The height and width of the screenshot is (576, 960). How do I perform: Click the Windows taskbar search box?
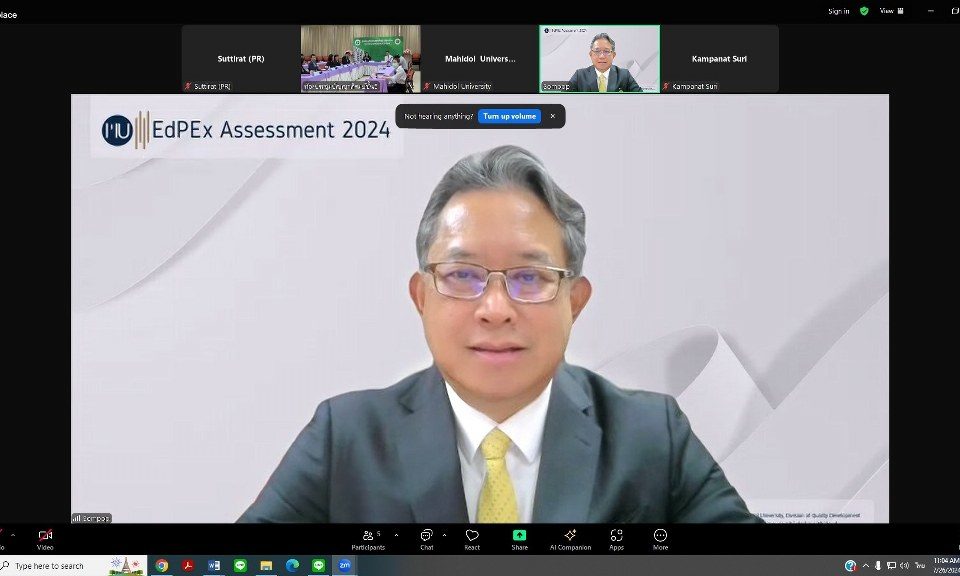[62, 566]
